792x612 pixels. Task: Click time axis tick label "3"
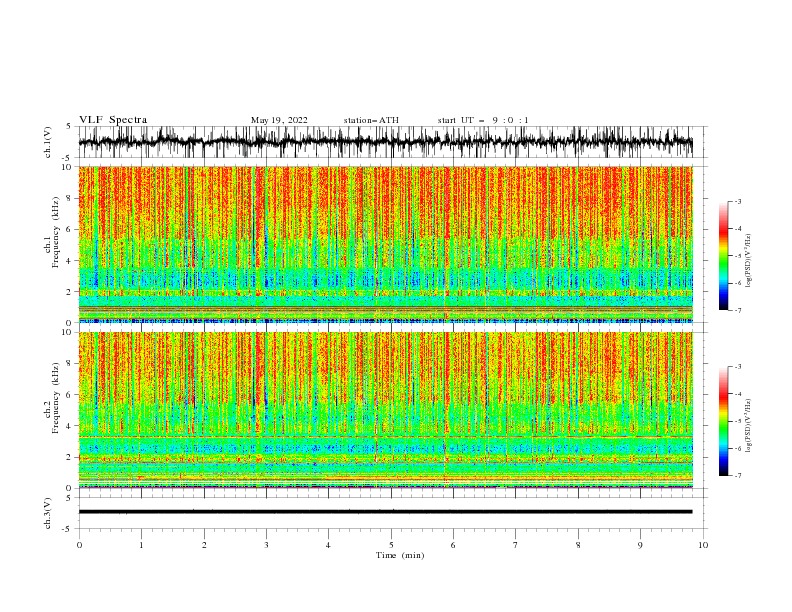[266, 545]
